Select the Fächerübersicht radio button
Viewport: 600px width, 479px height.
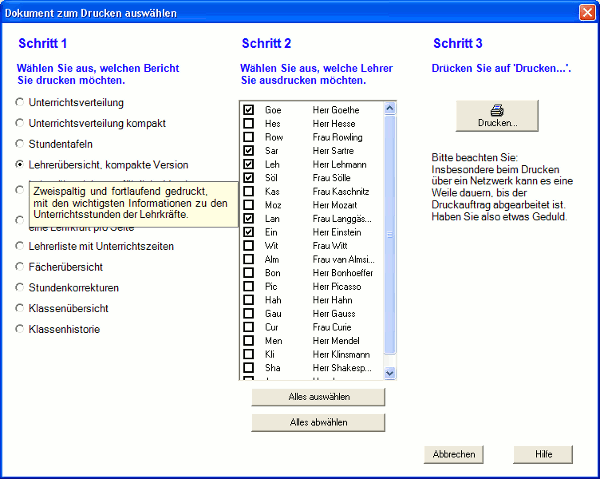[20, 267]
